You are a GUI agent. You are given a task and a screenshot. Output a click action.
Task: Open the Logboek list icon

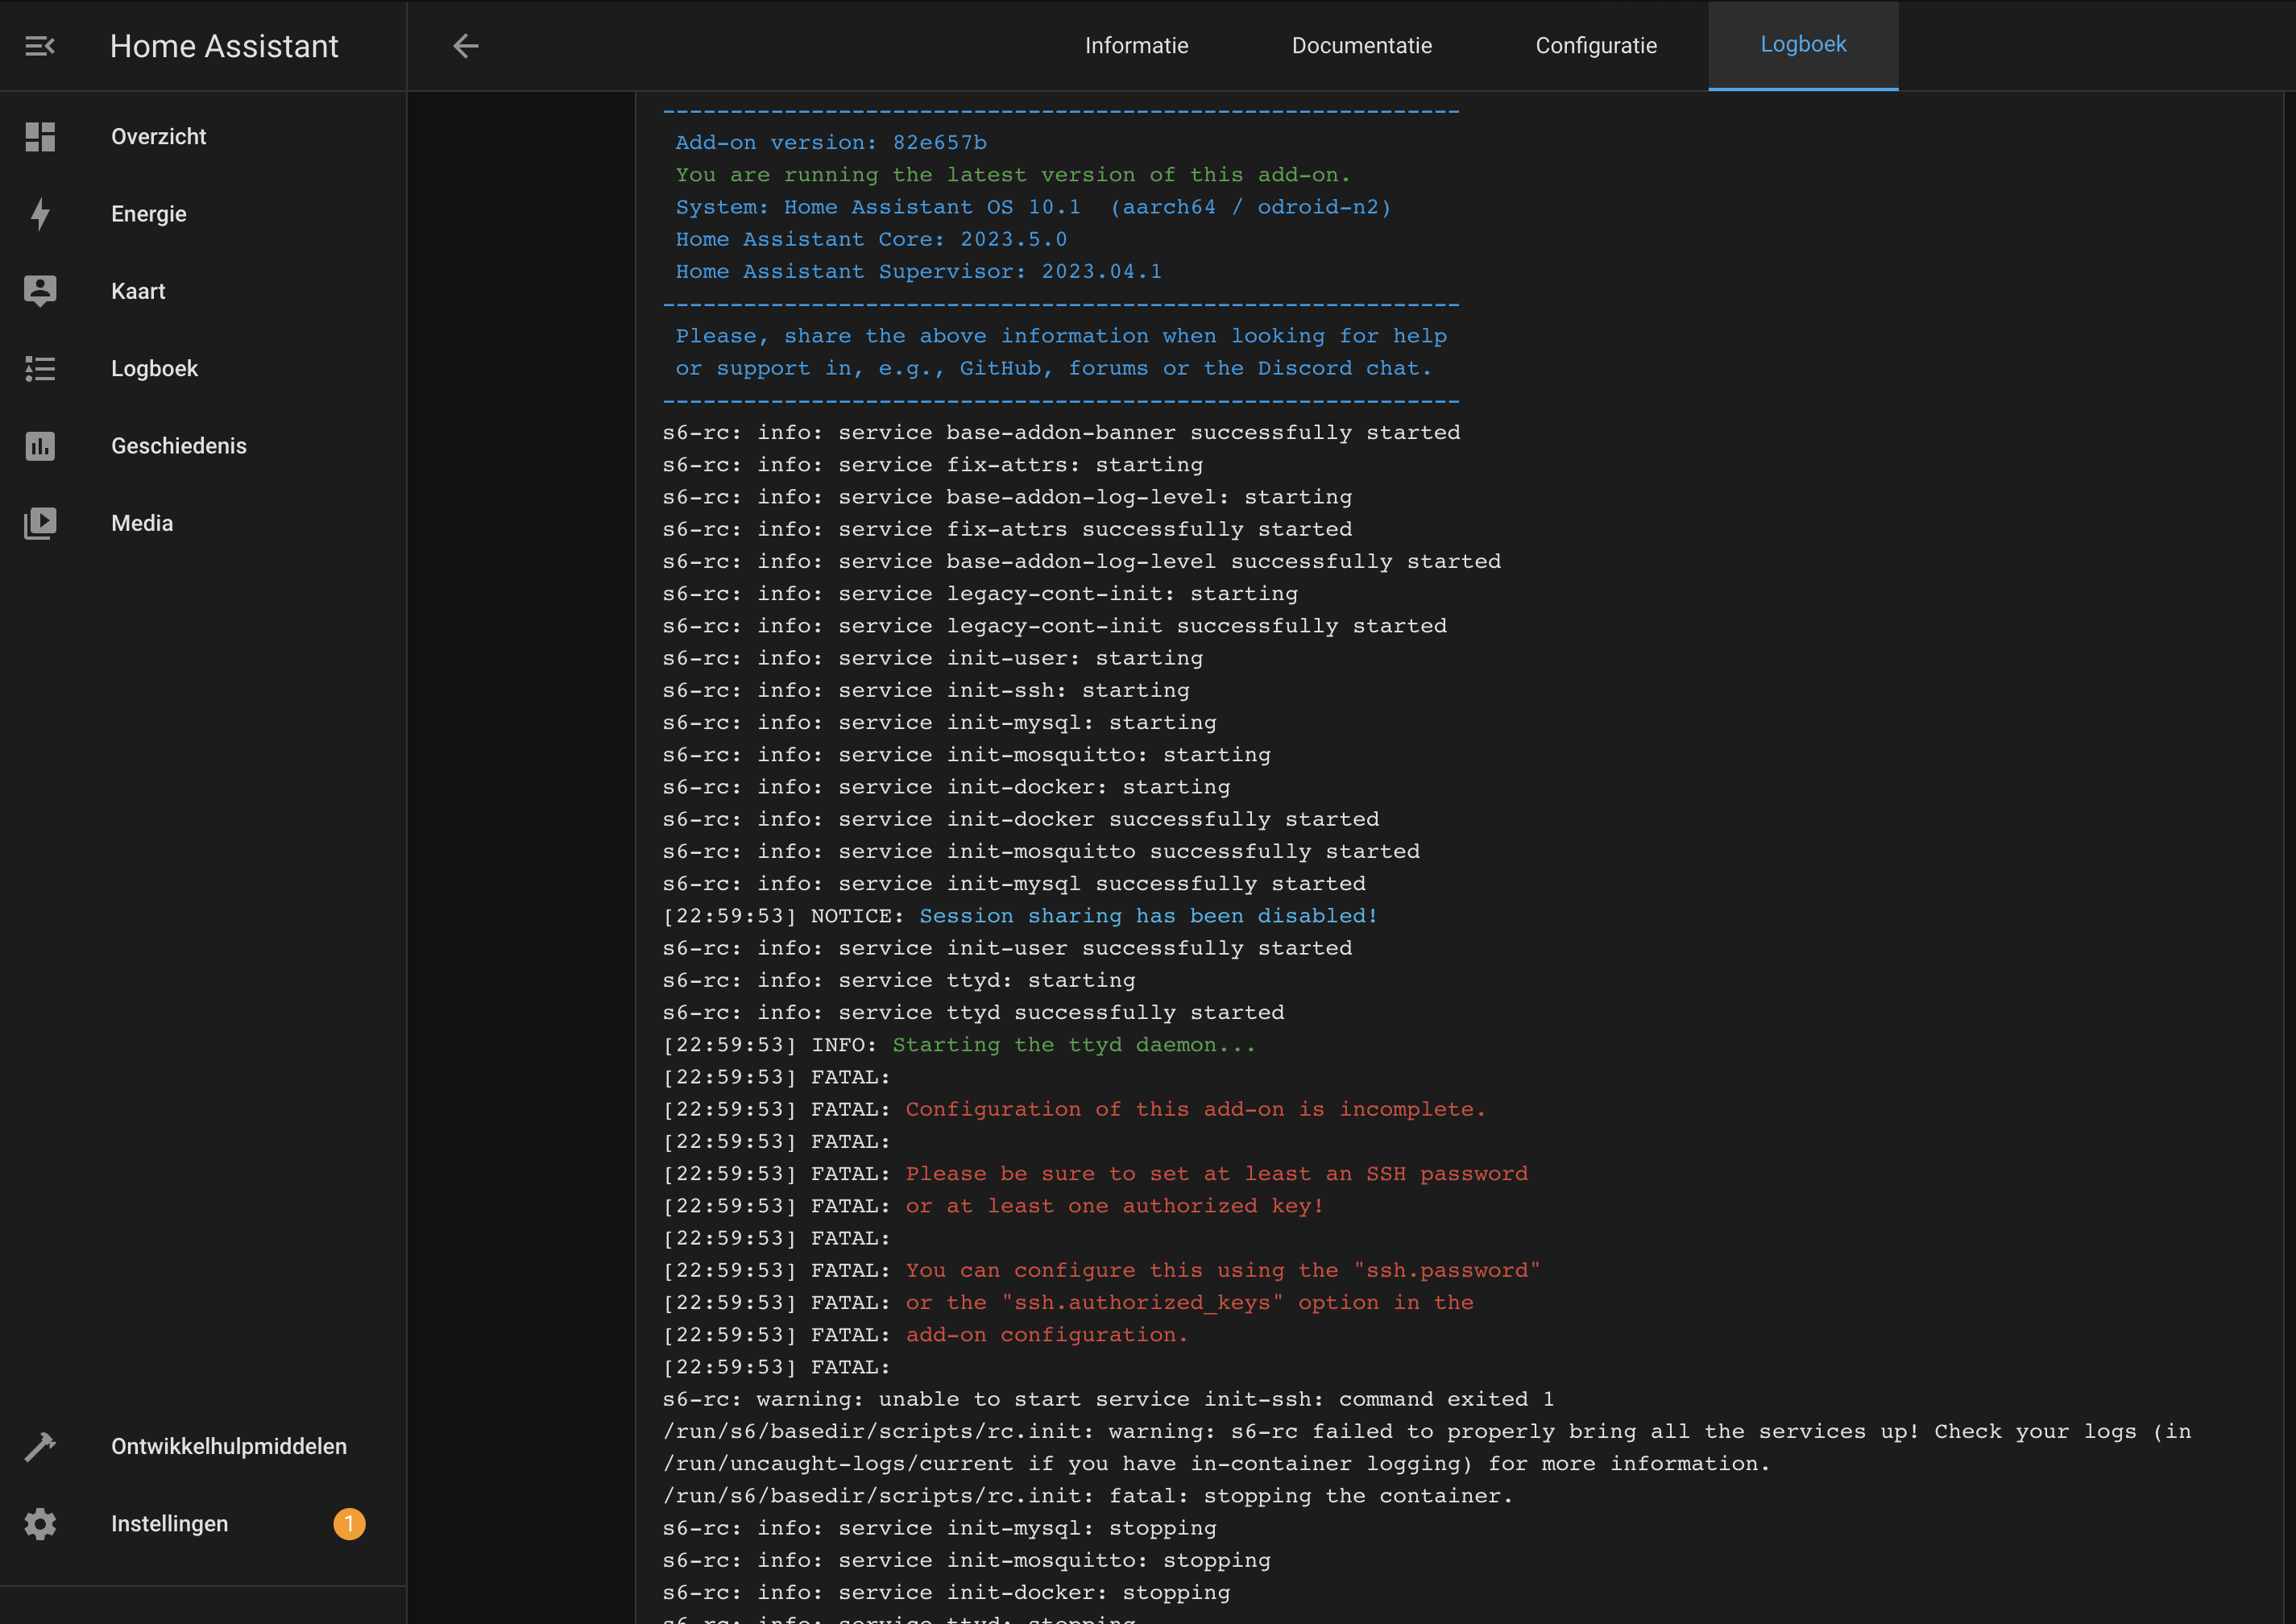point(40,368)
